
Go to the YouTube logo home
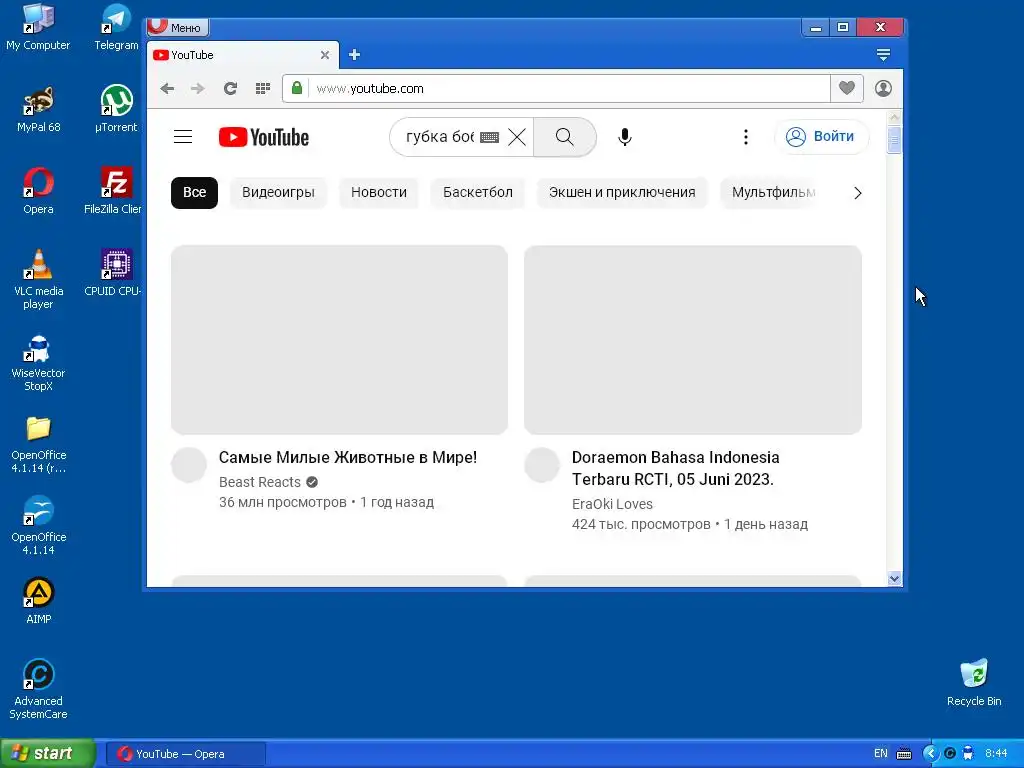(x=264, y=137)
